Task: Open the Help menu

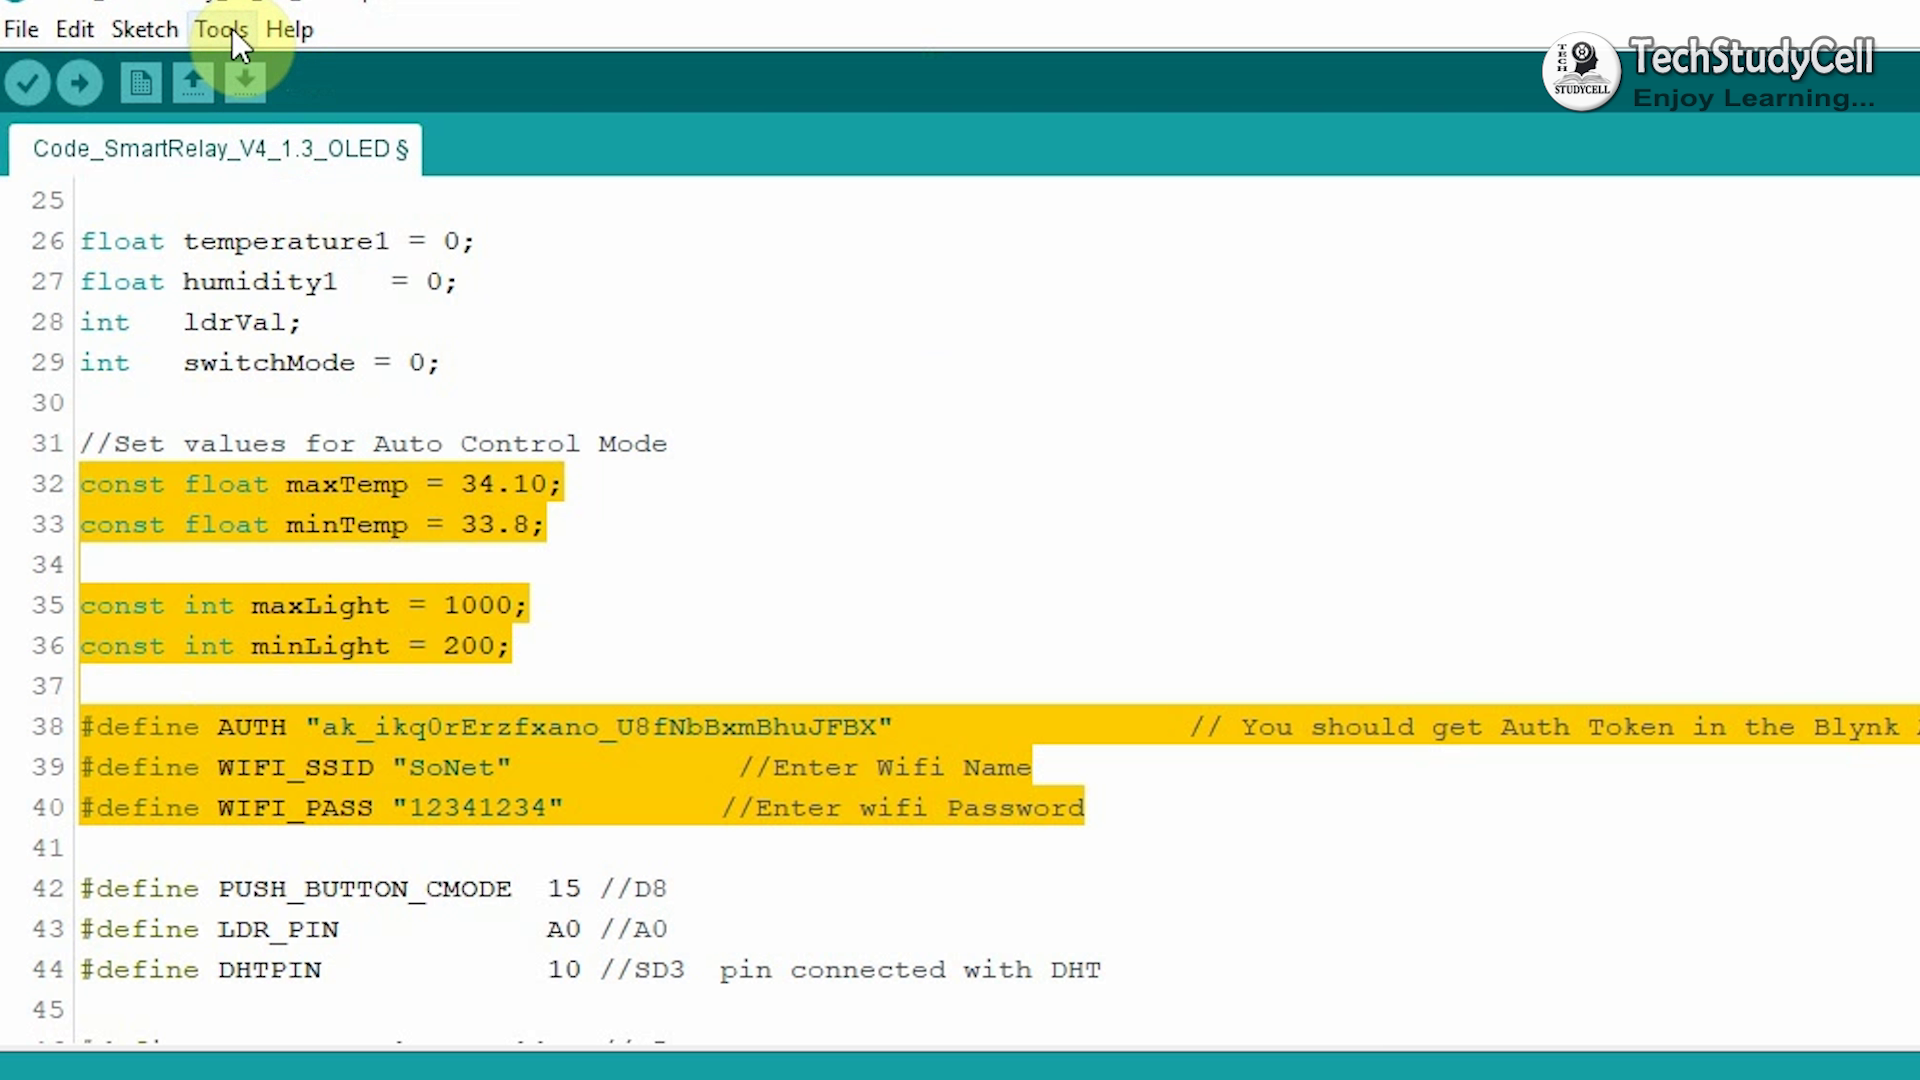Action: pyautogui.click(x=289, y=29)
